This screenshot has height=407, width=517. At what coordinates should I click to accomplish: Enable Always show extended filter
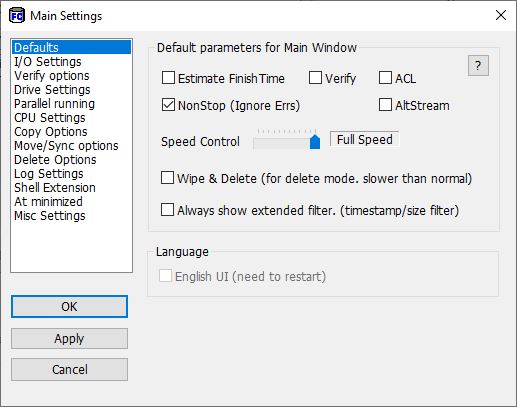[x=167, y=210]
